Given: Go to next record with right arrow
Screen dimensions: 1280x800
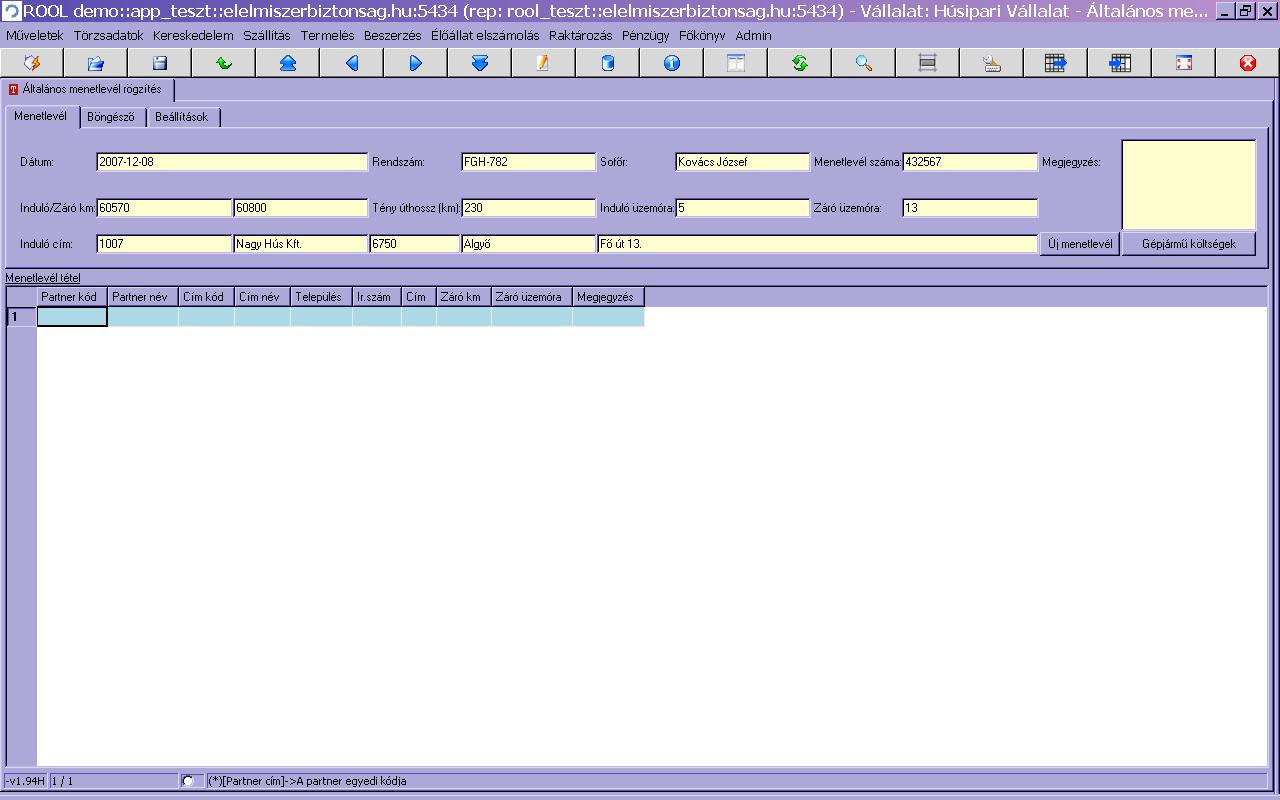Looking at the screenshot, I should pyautogui.click(x=416, y=63).
